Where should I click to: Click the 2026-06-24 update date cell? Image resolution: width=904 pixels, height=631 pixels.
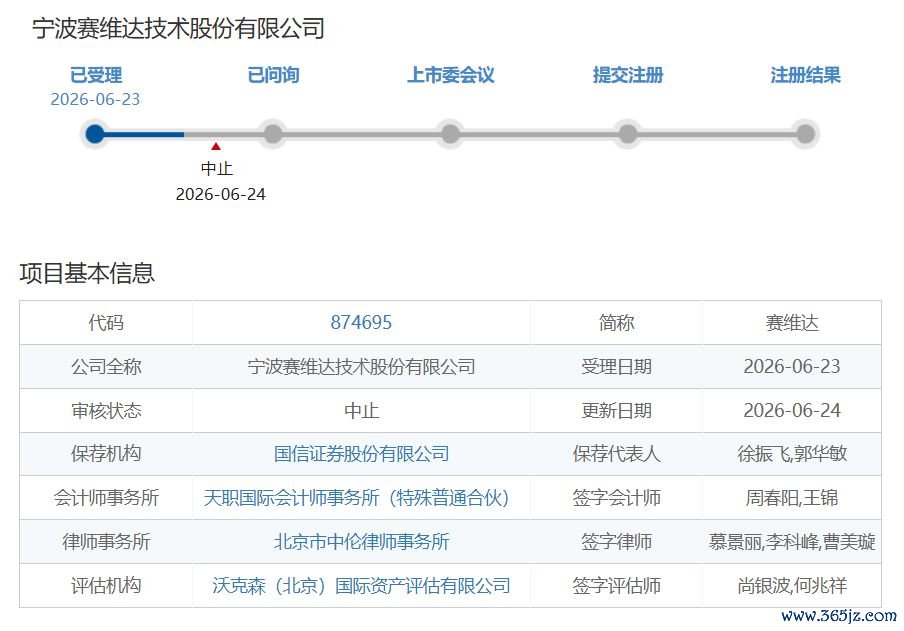tap(792, 410)
